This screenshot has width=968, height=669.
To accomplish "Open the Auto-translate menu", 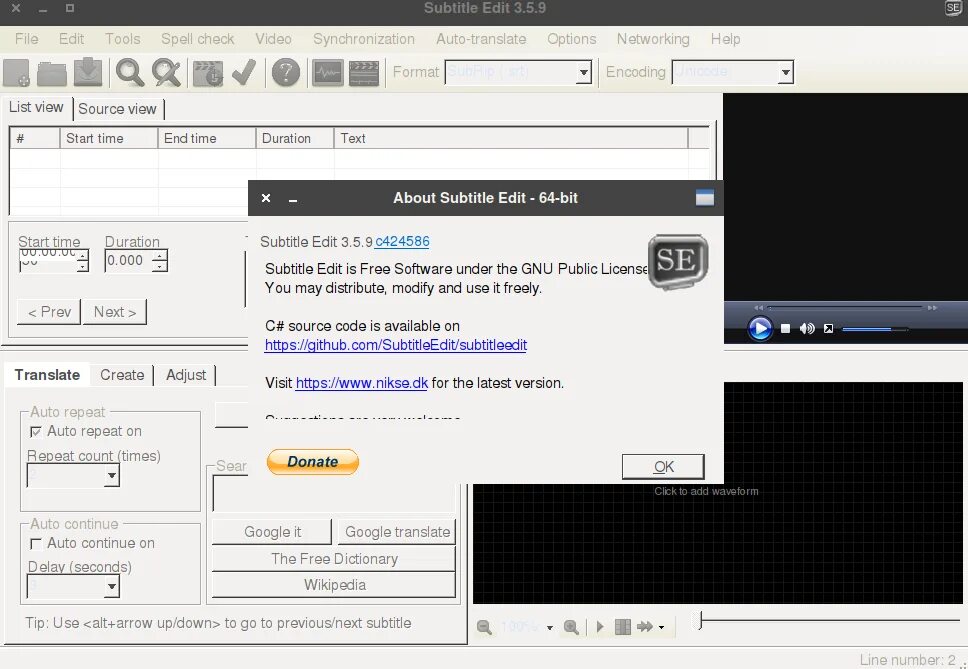I will point(481,39).
